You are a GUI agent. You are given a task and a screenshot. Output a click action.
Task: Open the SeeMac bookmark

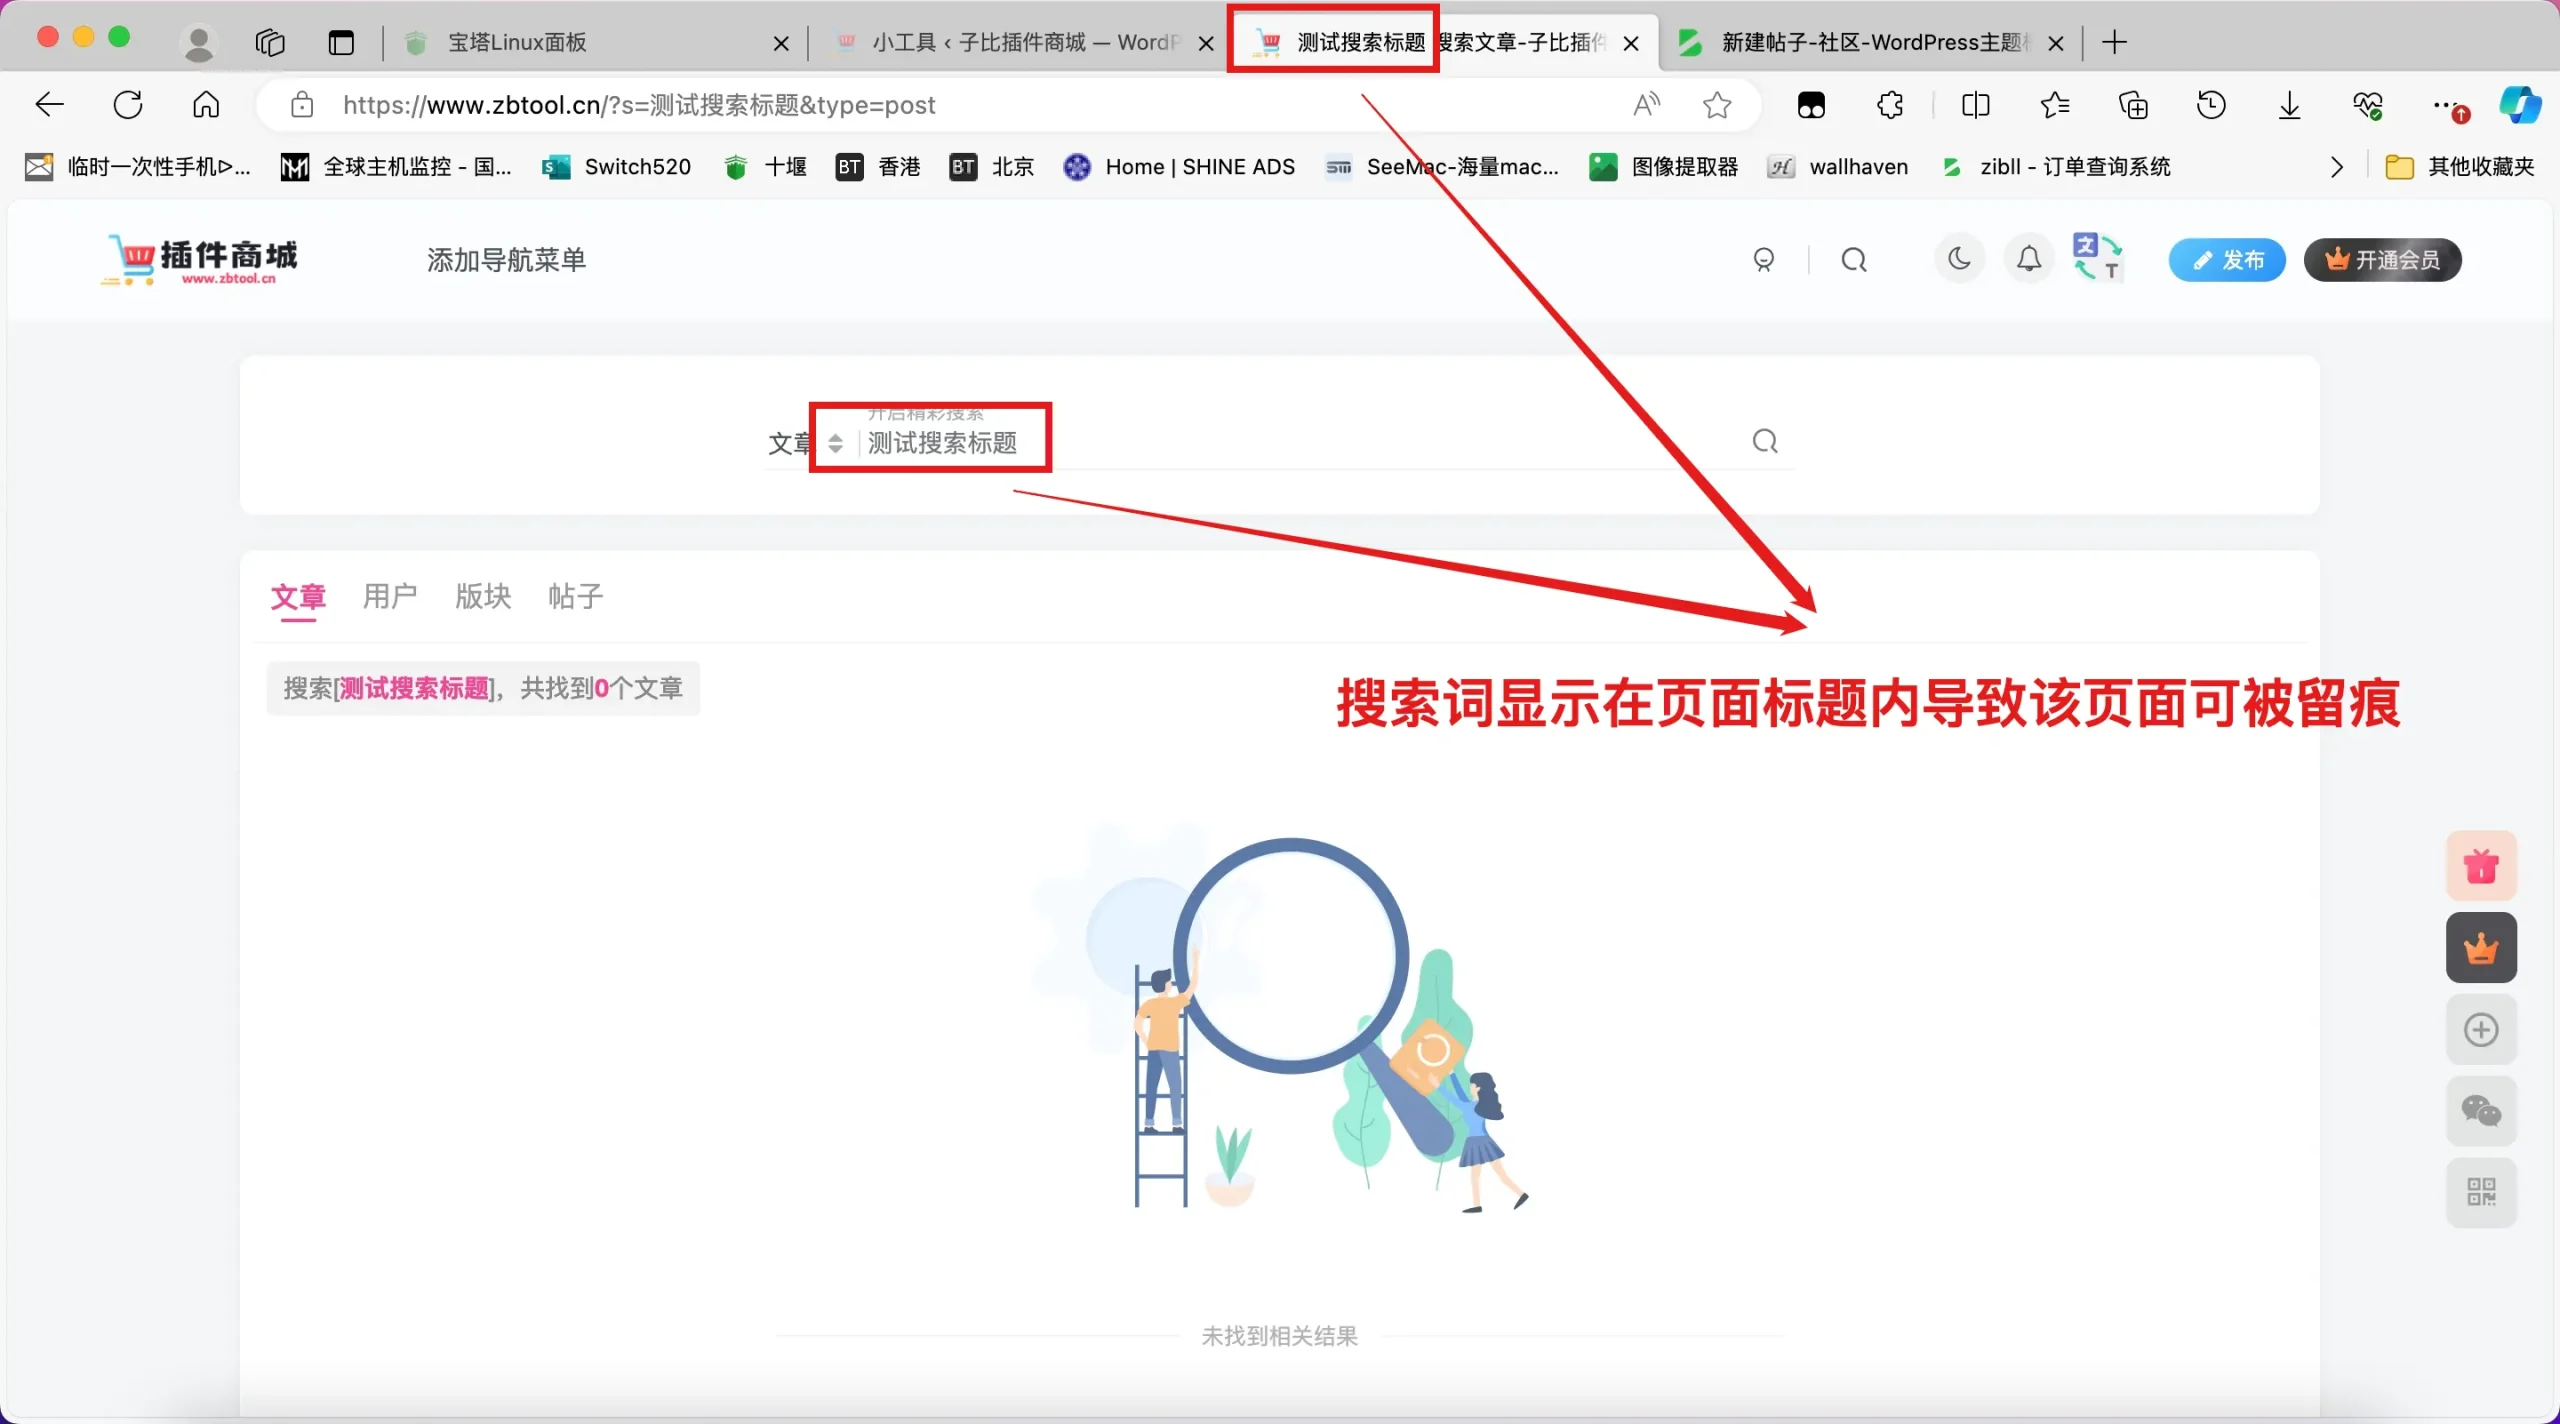pyautogui.click(x=1442, y=167)
